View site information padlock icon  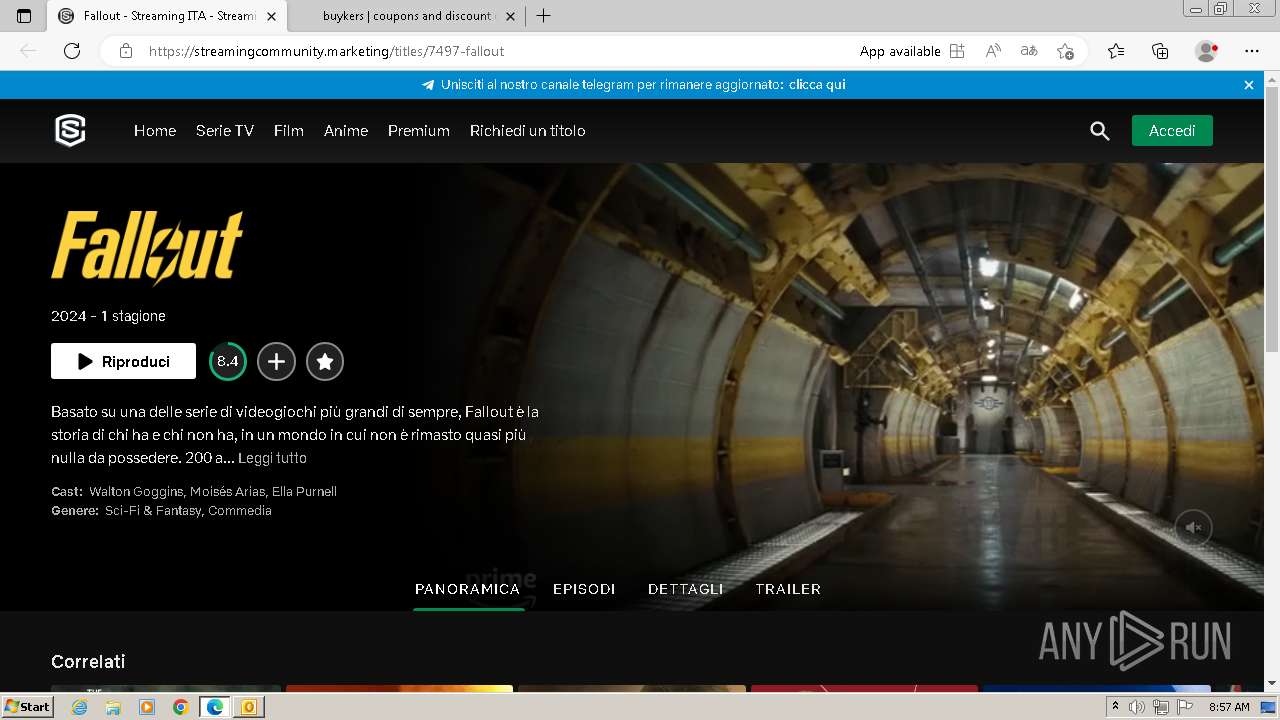(125, 51)
